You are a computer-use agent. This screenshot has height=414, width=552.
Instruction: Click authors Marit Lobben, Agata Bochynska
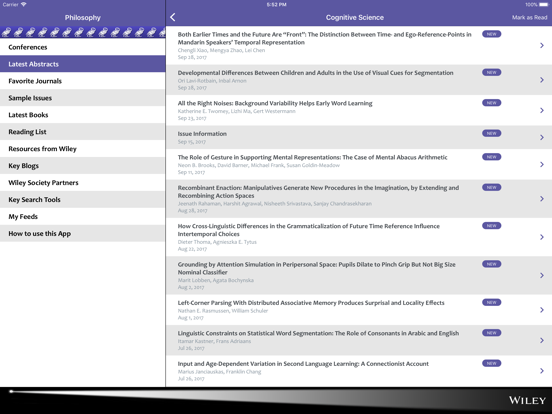click(x=215, y=280)
